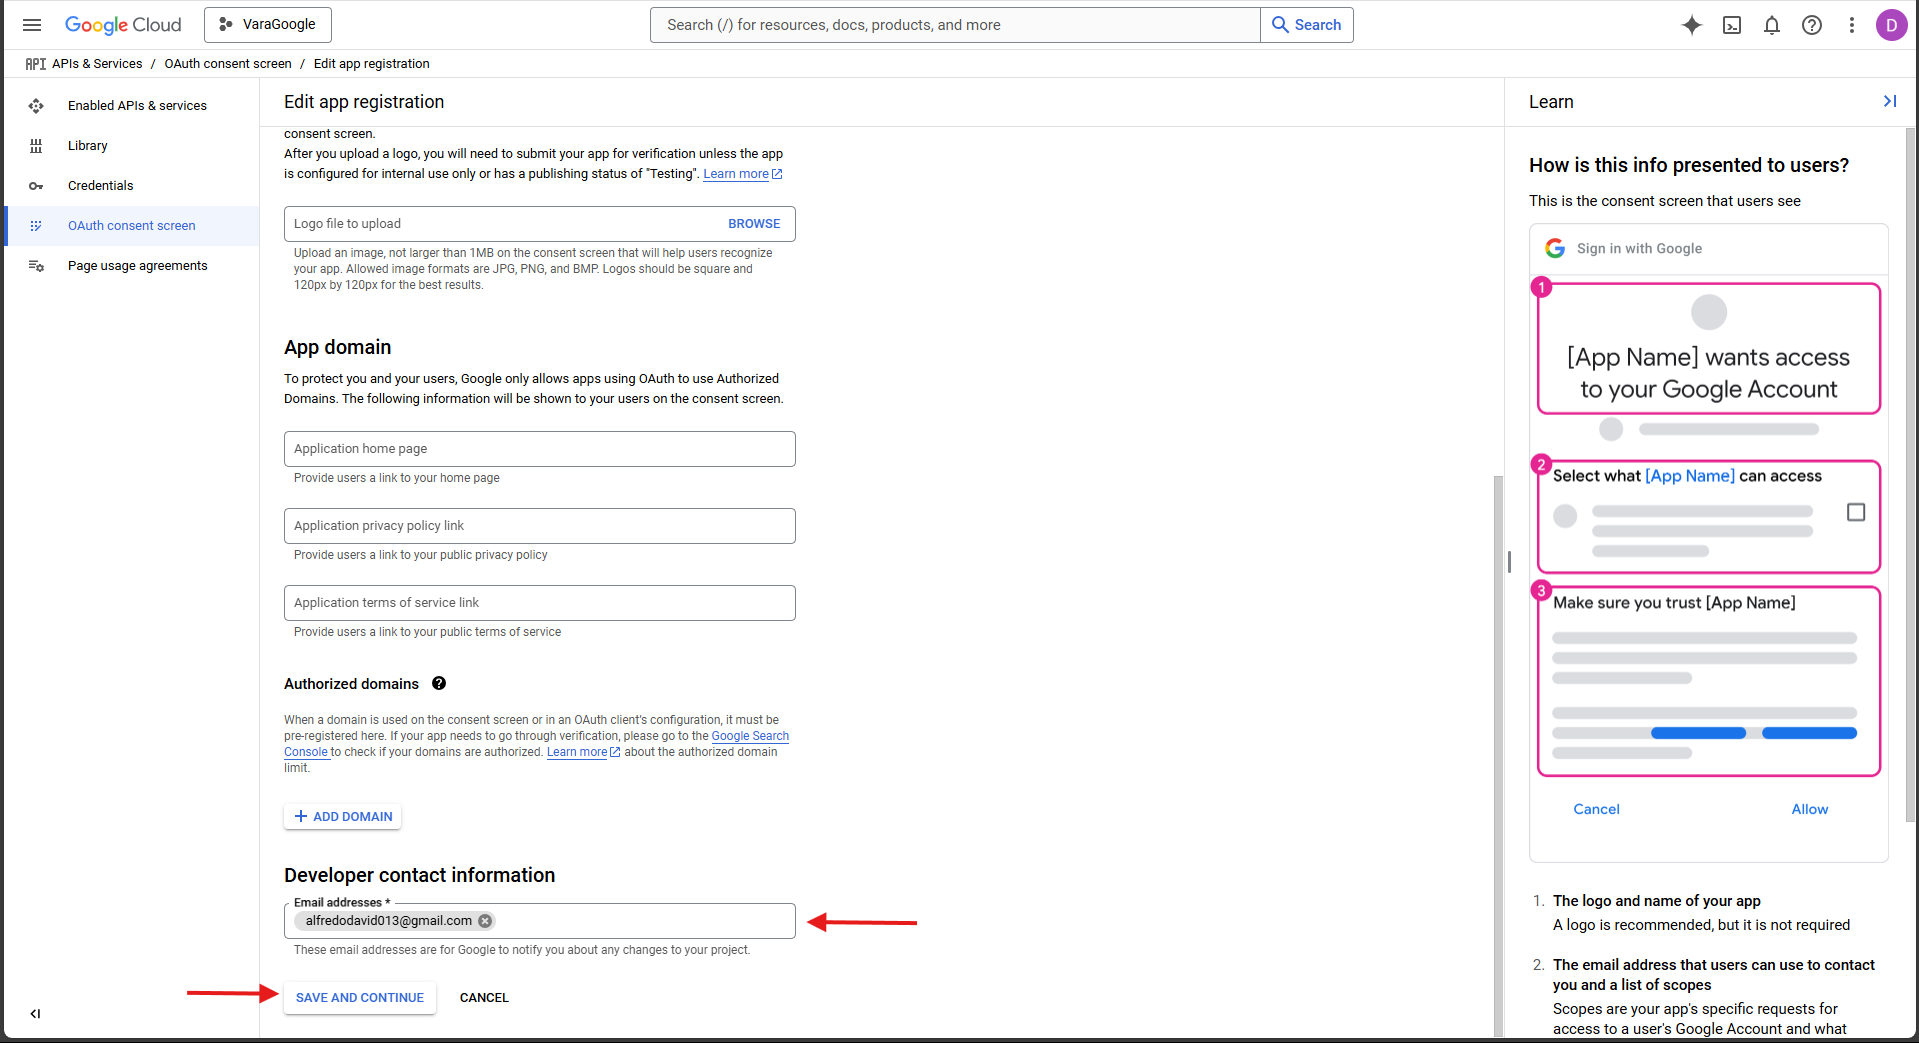Click 'The logo and name of your app'

point(1657,901)
